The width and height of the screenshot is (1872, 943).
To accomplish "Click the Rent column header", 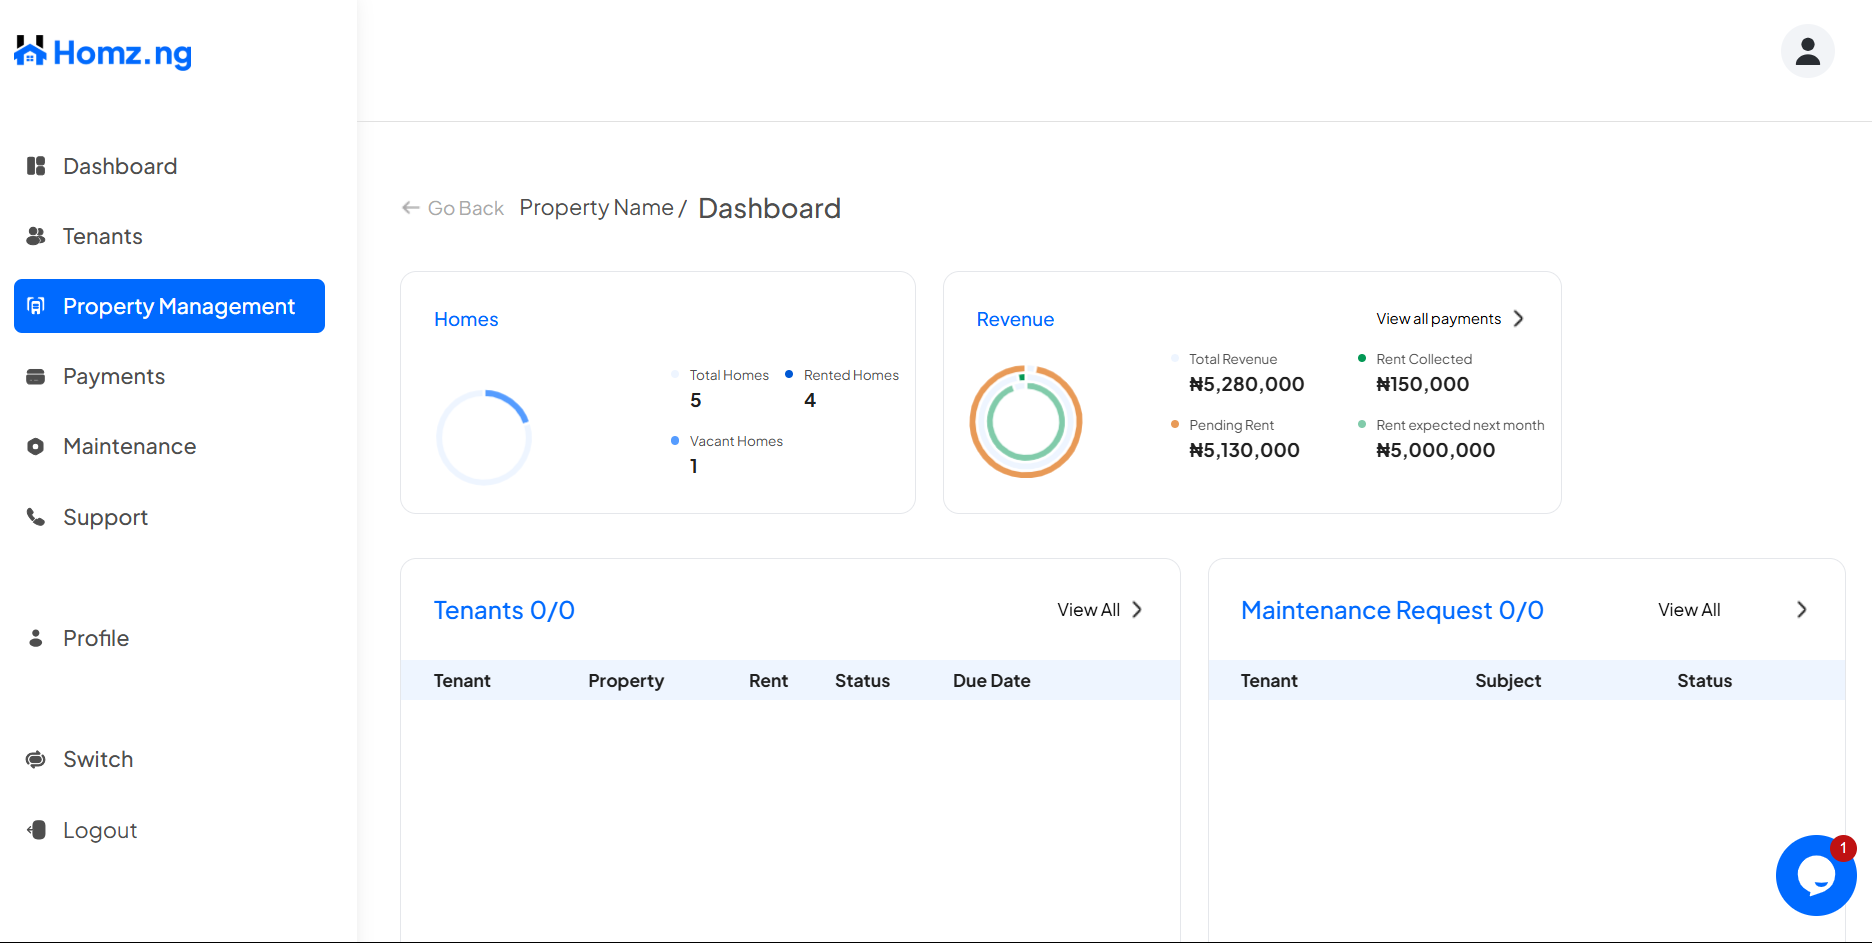I will point(768,681).
